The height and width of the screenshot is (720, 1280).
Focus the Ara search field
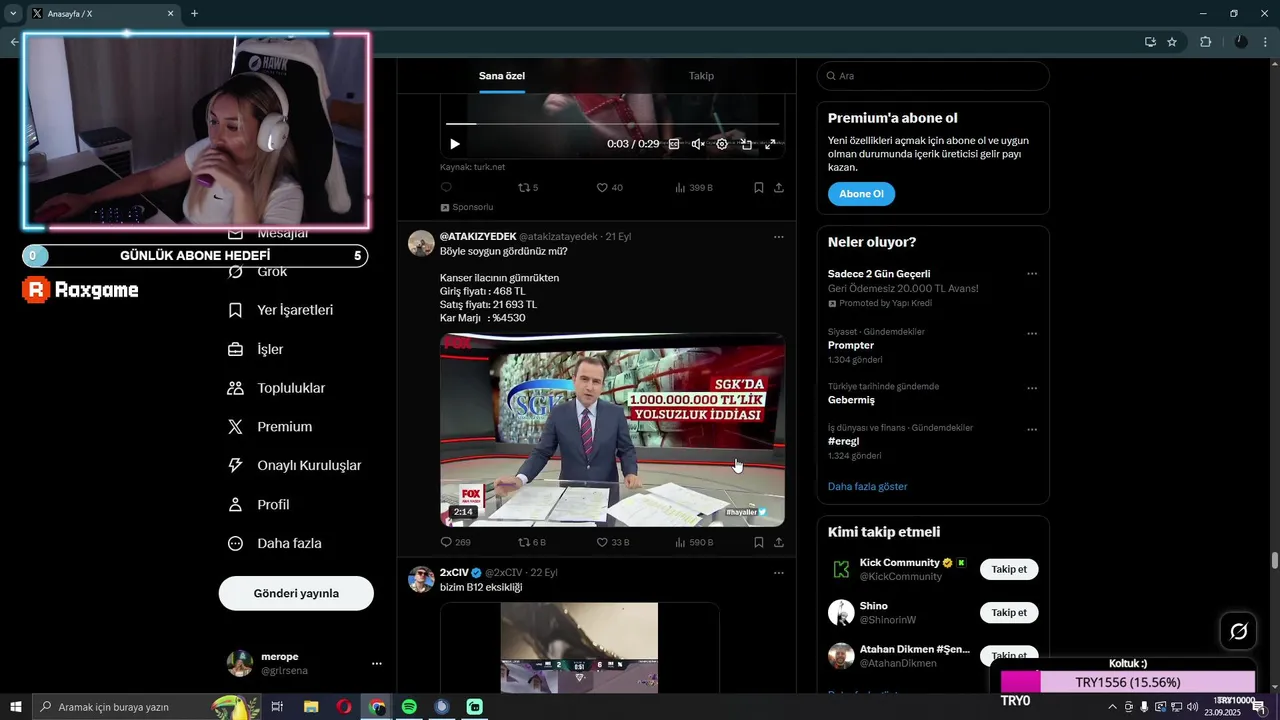[933, 76]
